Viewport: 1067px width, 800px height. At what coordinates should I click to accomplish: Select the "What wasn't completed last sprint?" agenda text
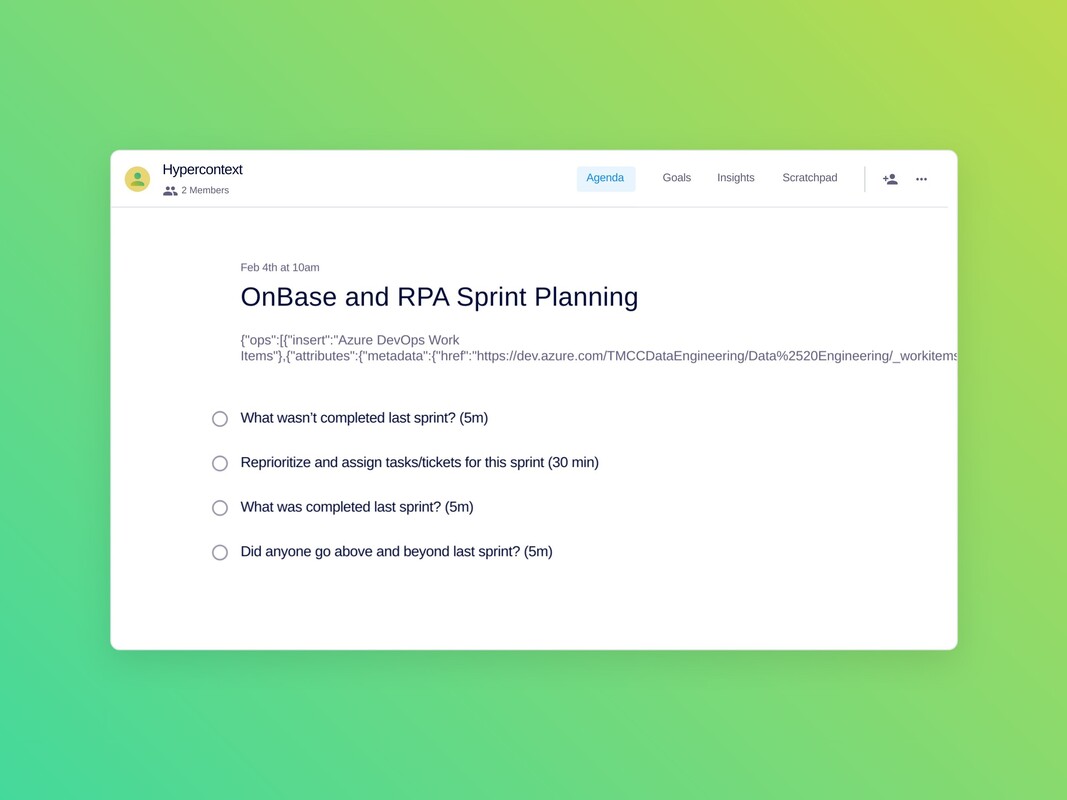click(x=363, y=418)
